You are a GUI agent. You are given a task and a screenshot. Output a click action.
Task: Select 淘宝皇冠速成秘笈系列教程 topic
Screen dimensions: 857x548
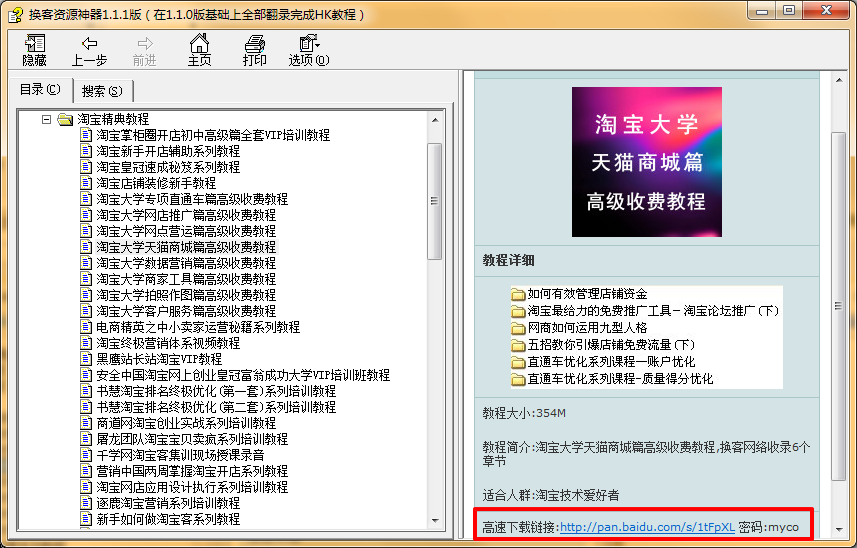click(168, 167)
